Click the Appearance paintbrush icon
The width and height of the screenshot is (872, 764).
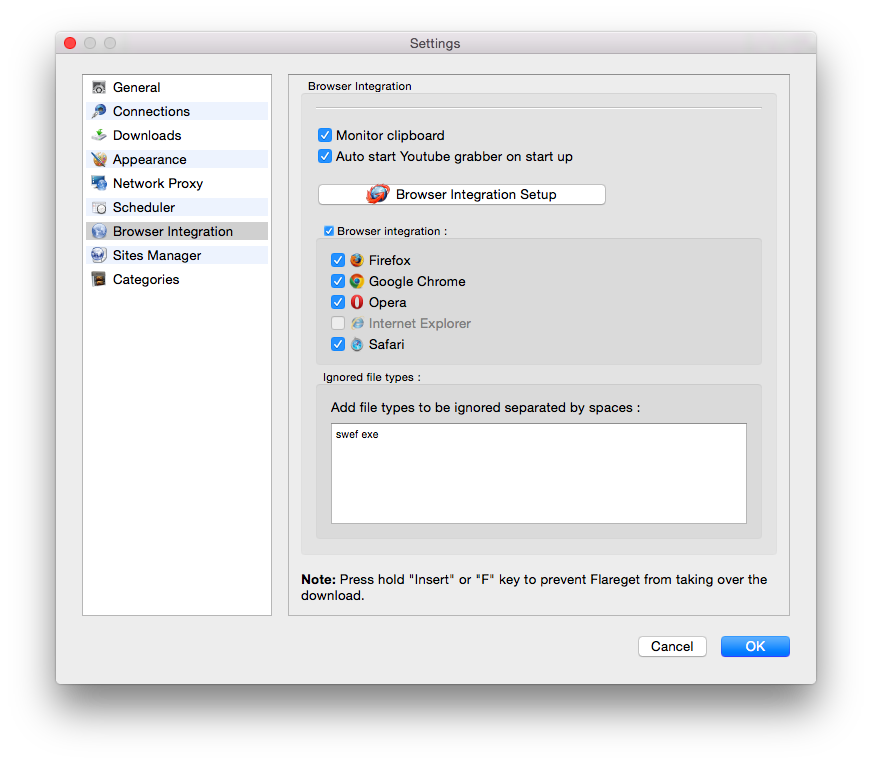98,159
